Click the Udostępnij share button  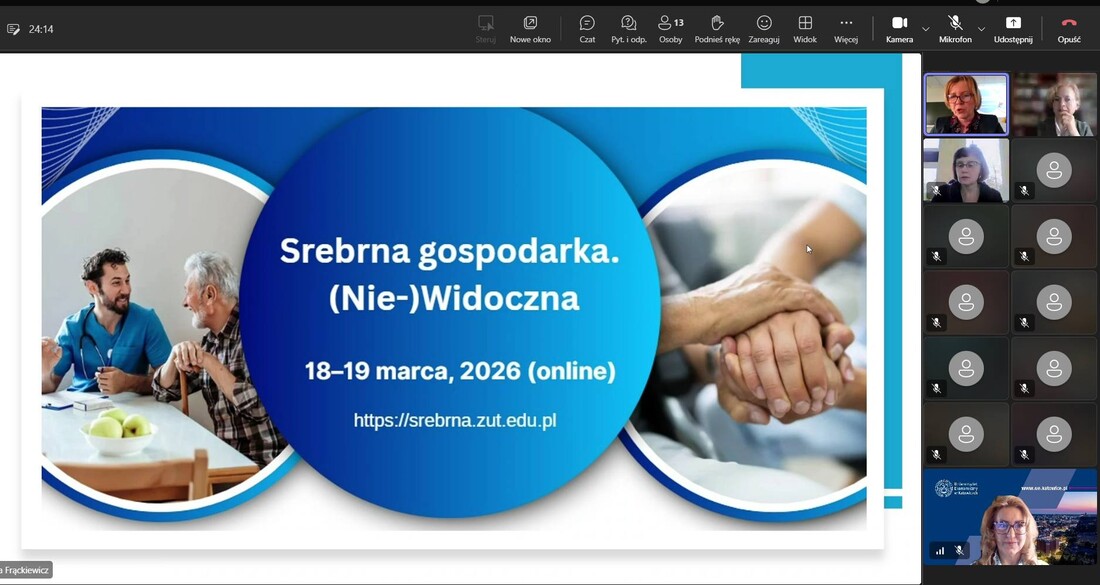(1013, 29)
